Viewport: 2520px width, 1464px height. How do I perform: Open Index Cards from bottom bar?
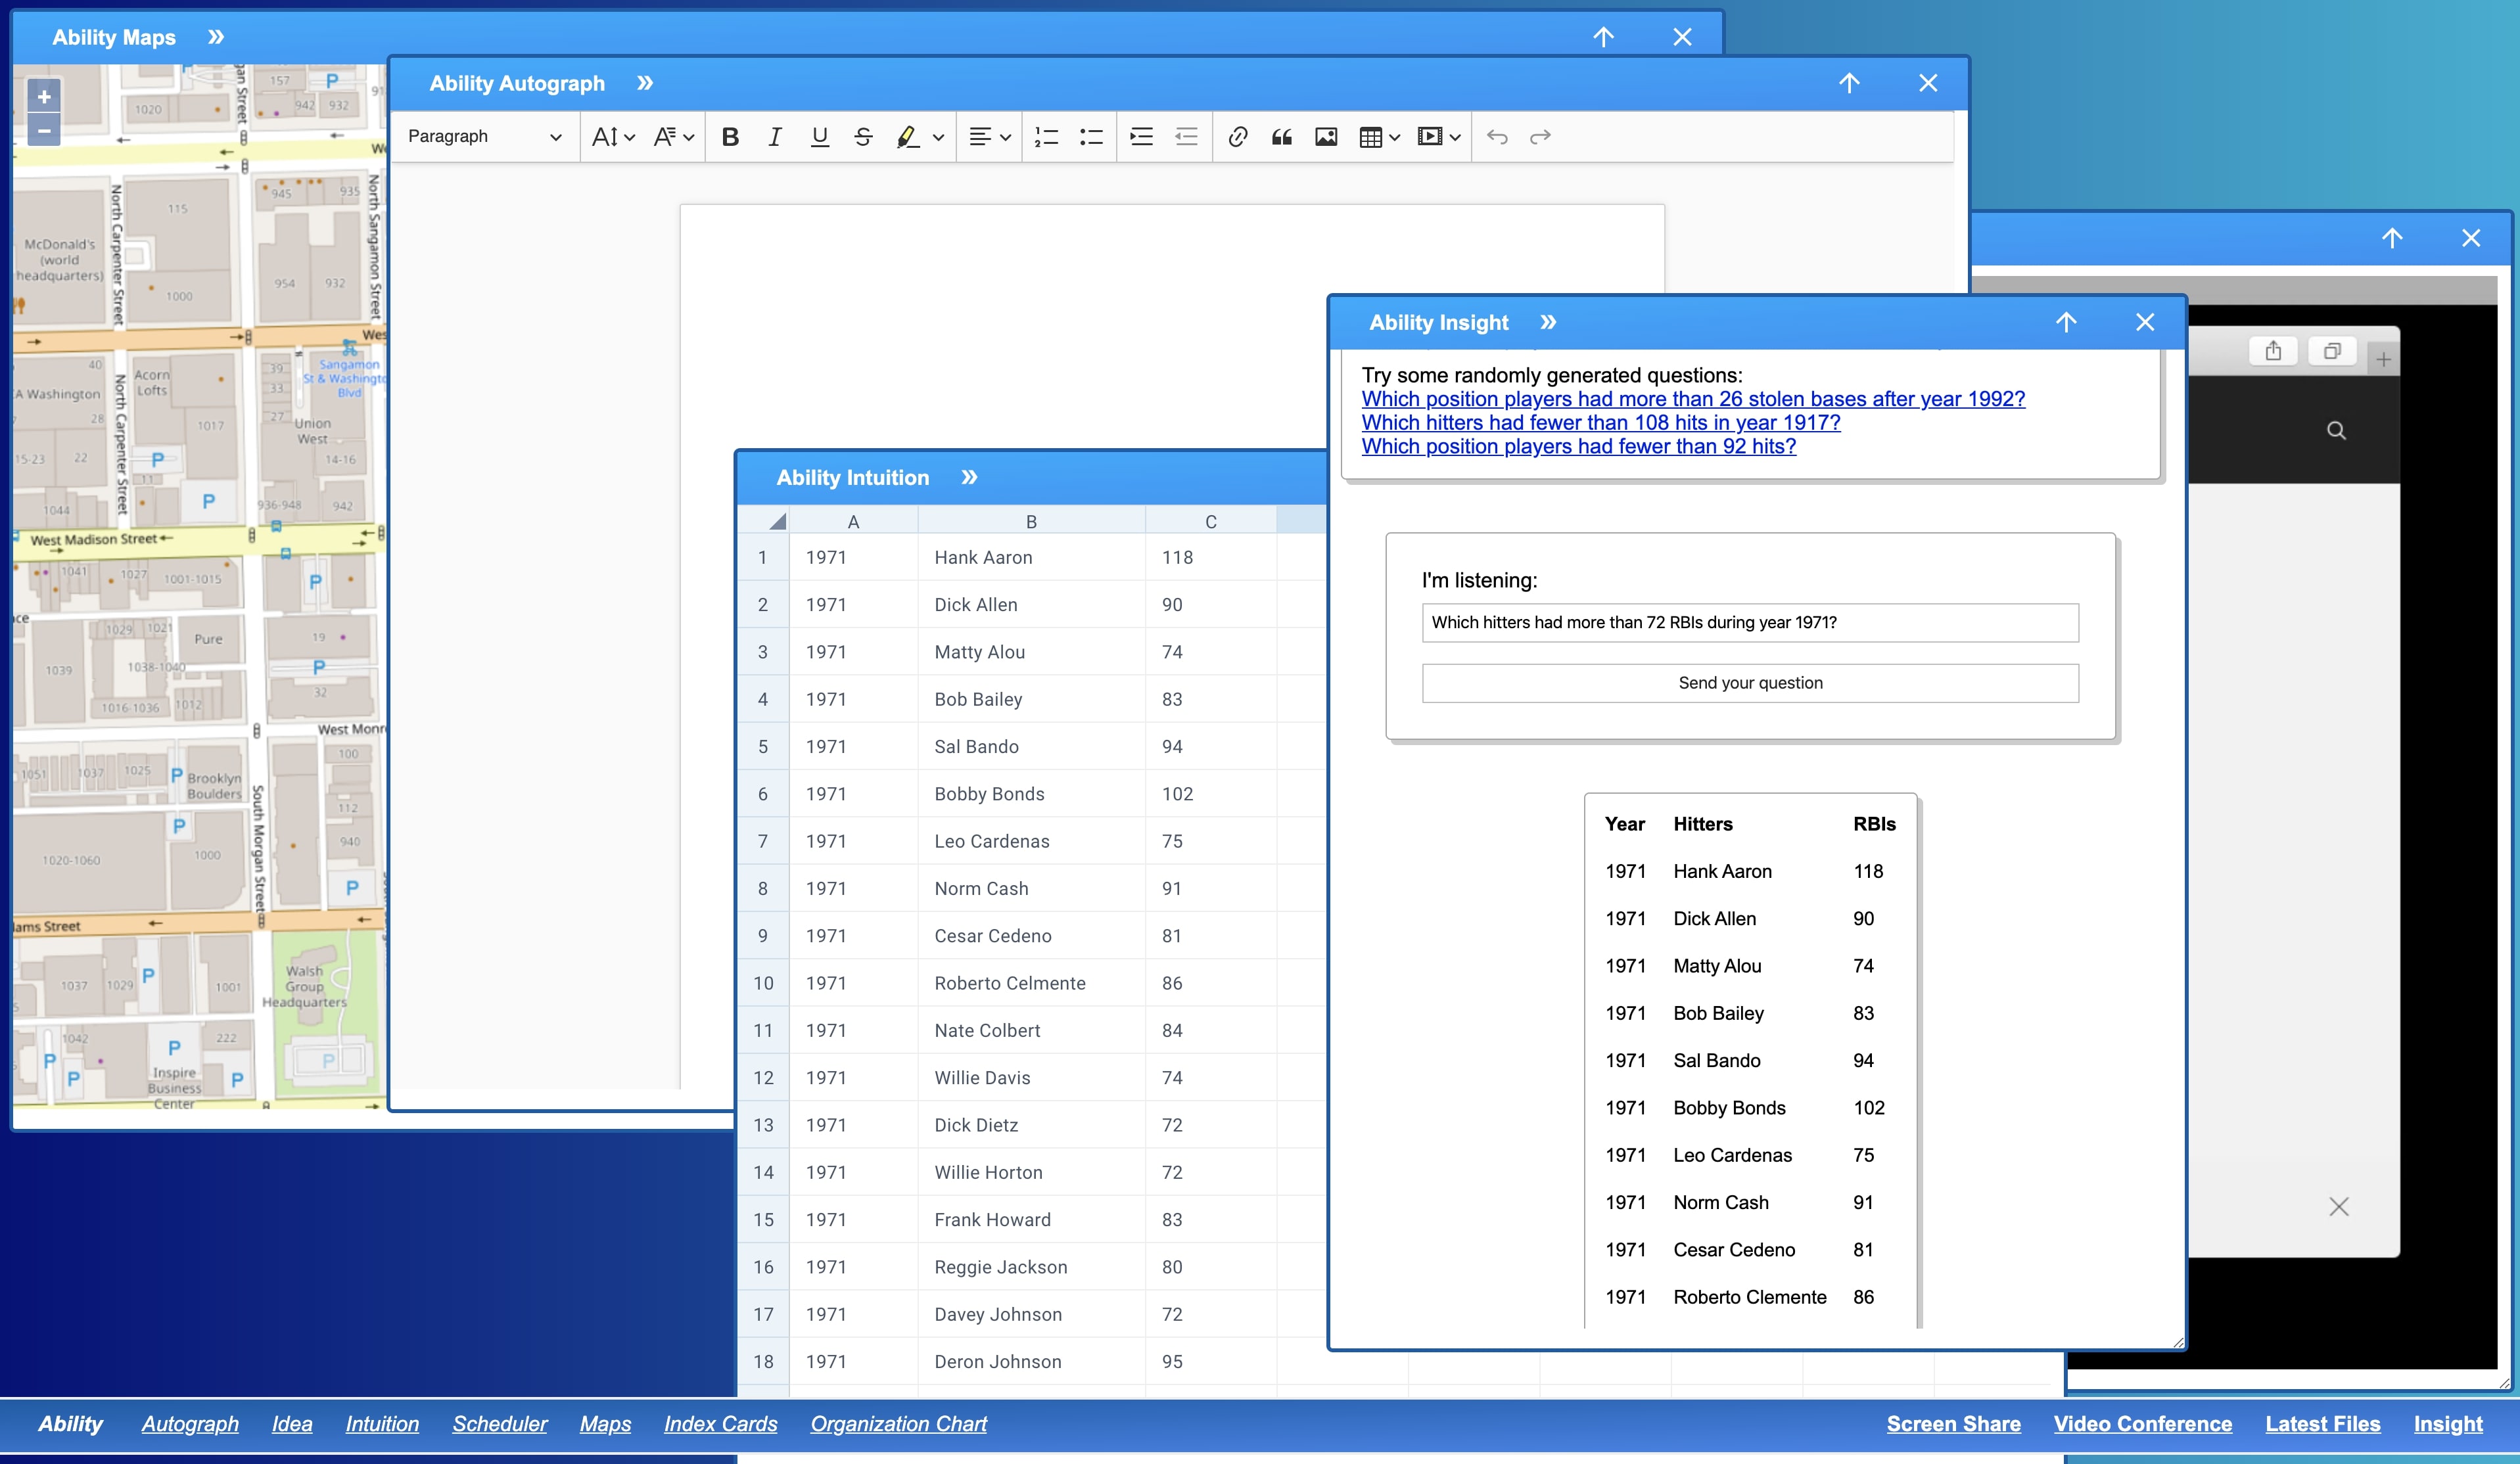[x=720, y=1423]
